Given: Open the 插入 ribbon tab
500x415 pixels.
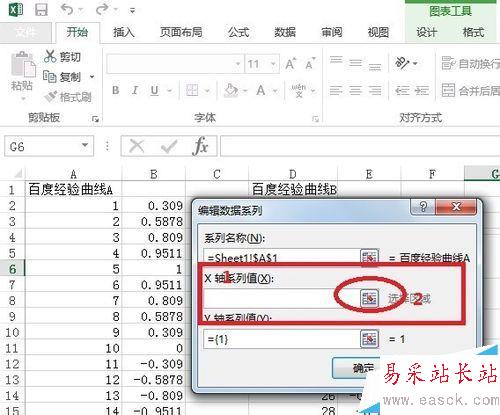Looking at the screenshot, I should point(124,32).
